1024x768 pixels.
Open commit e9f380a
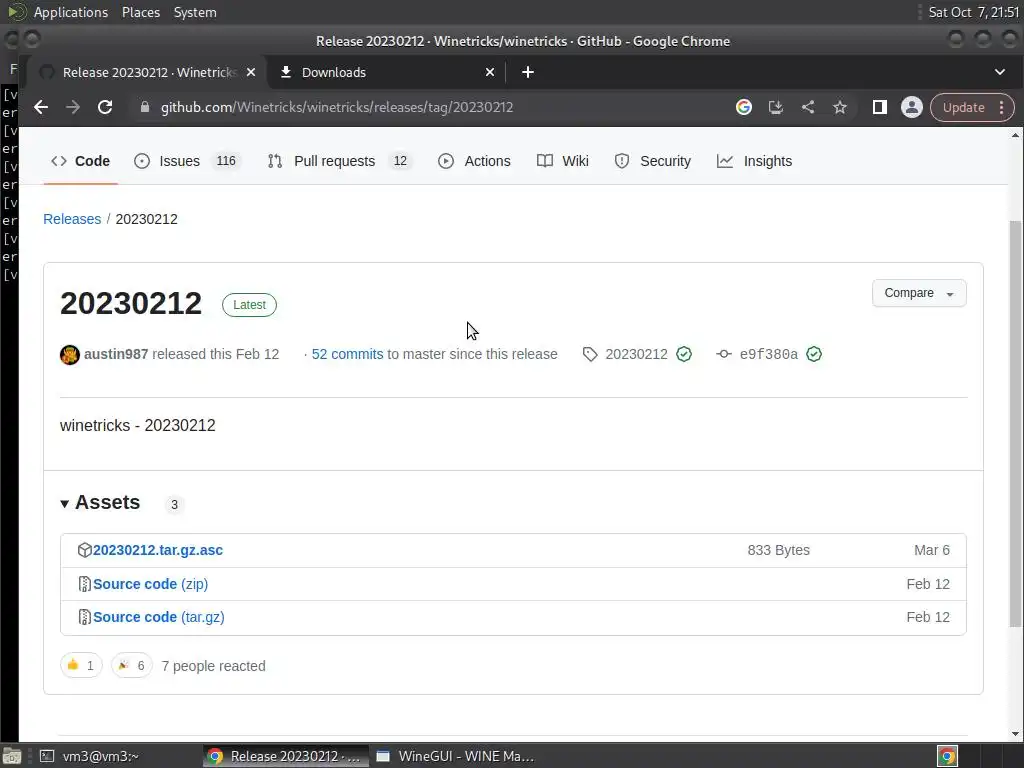coord(769,355)
